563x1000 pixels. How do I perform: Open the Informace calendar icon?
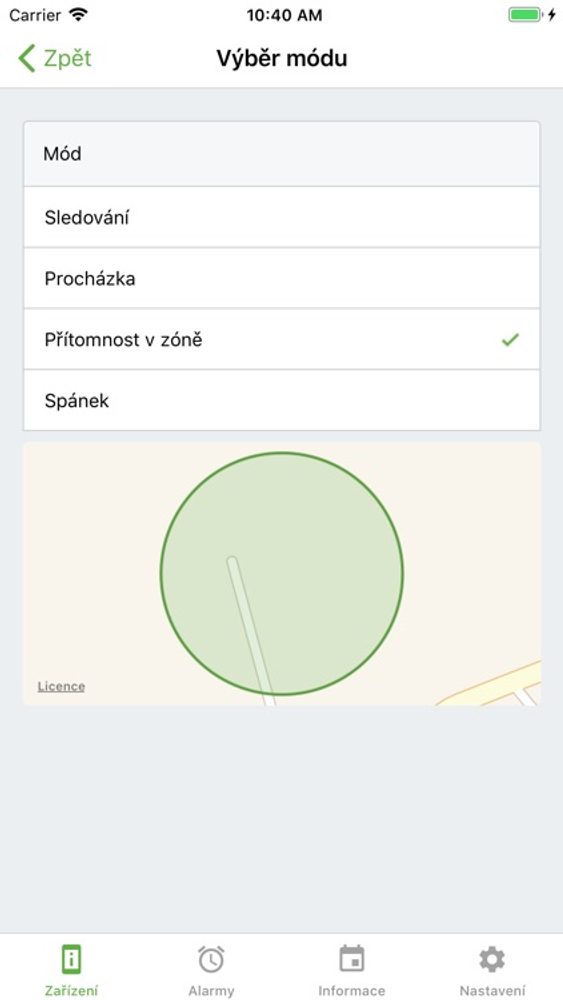pos(351,959)
